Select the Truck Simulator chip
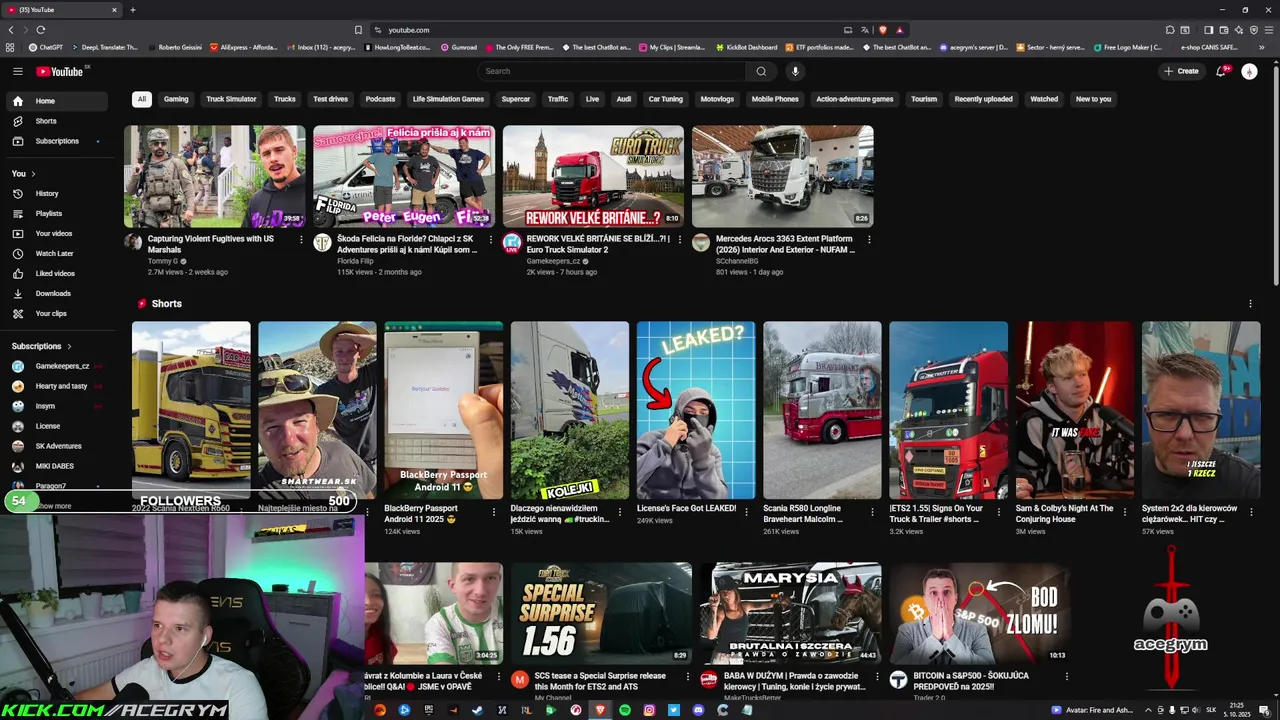The image size is (1280, 720). (x=231, y=99)
